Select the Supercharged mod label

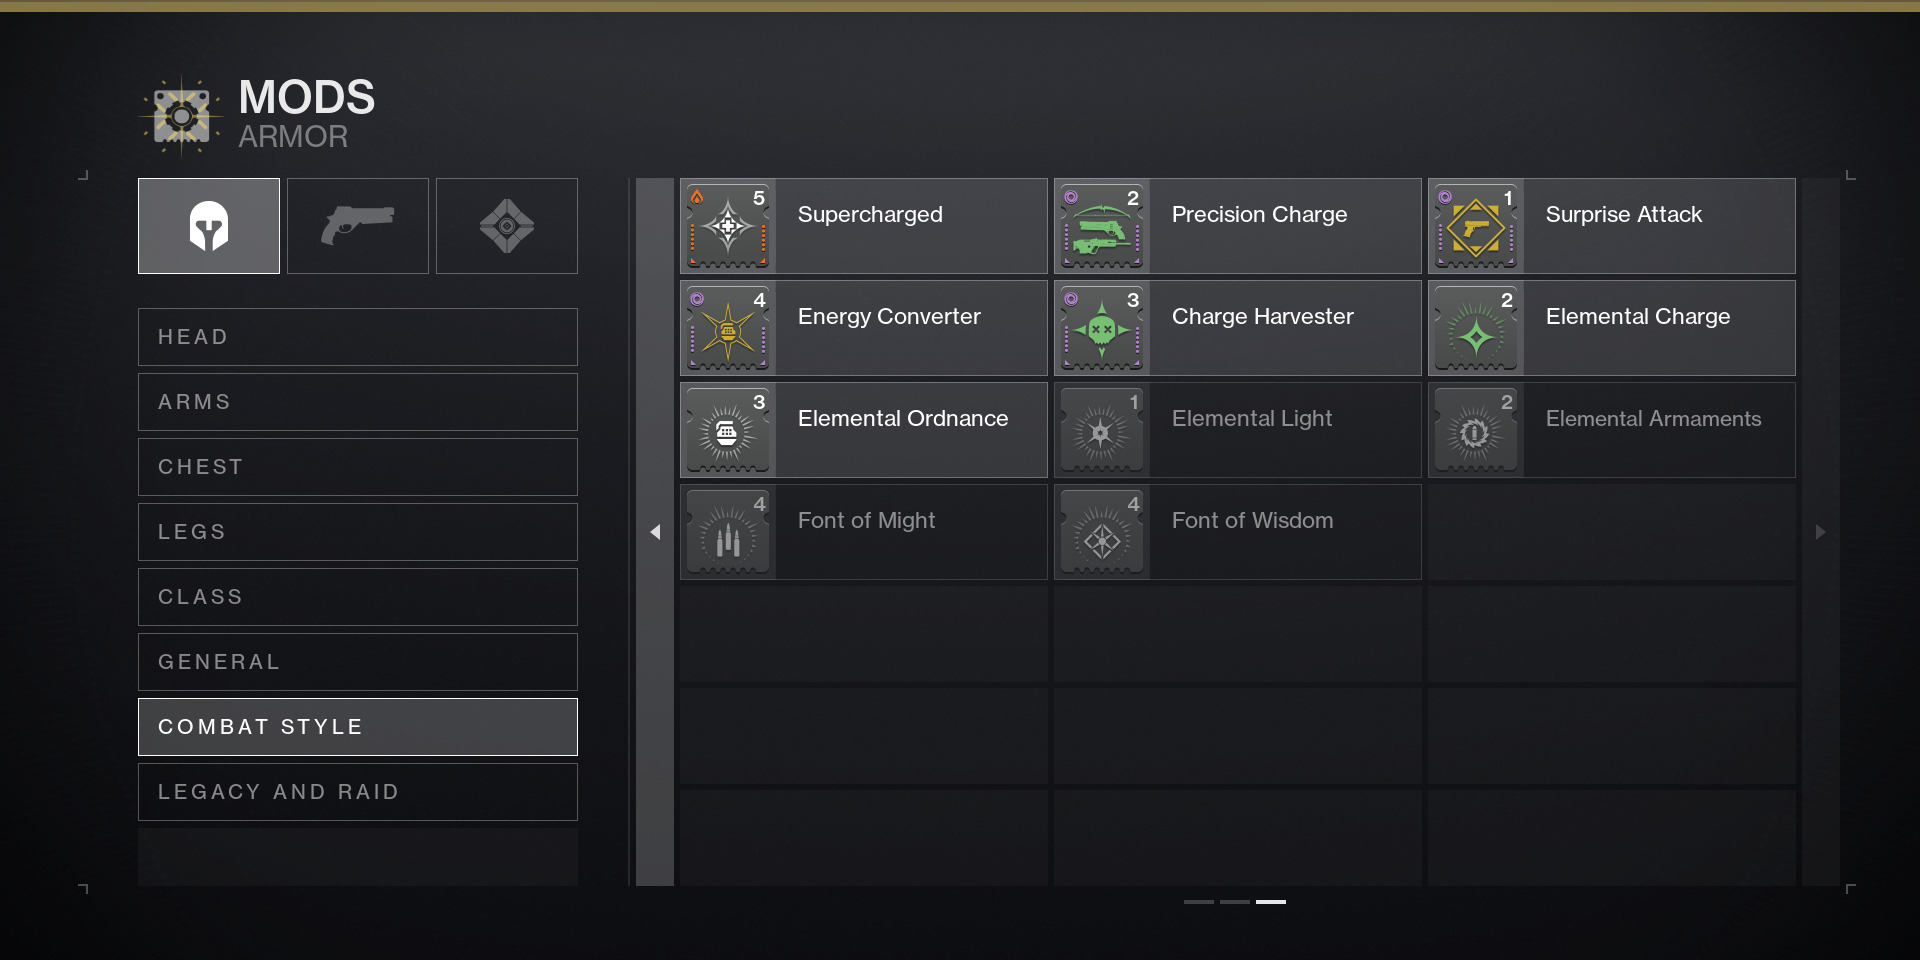click(x=870, y=215)
